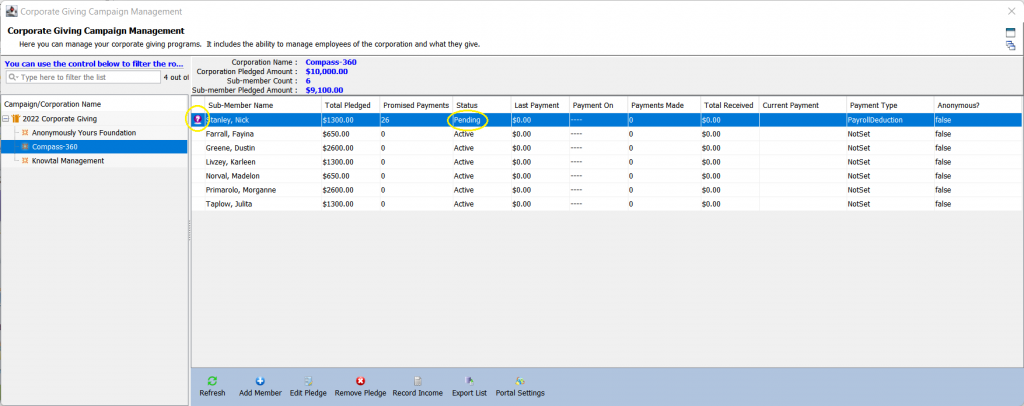The height and width of the screenshot is (406, 1024).
Task: Select the Livzey, Karleen row
Action: (607, 162)
